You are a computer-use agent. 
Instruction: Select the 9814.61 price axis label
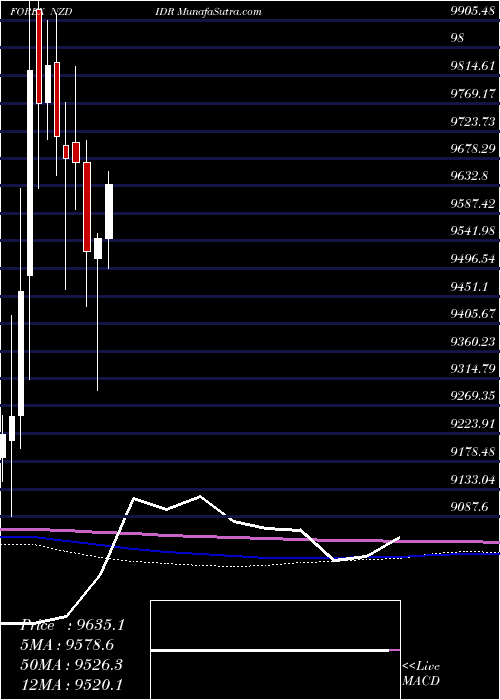(473, 66)
